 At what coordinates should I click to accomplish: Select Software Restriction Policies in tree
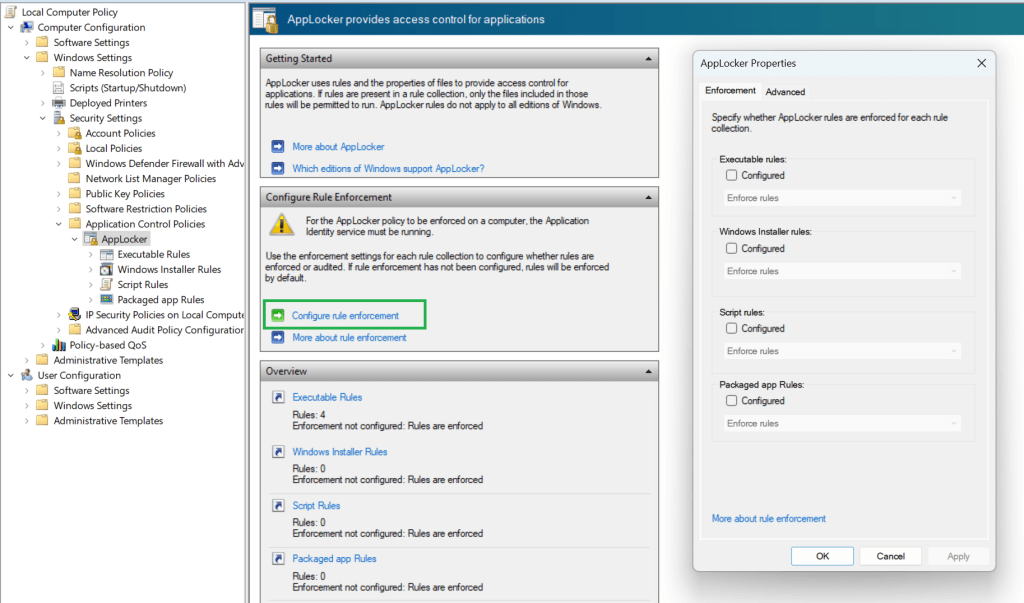click(x=146, y=209)
